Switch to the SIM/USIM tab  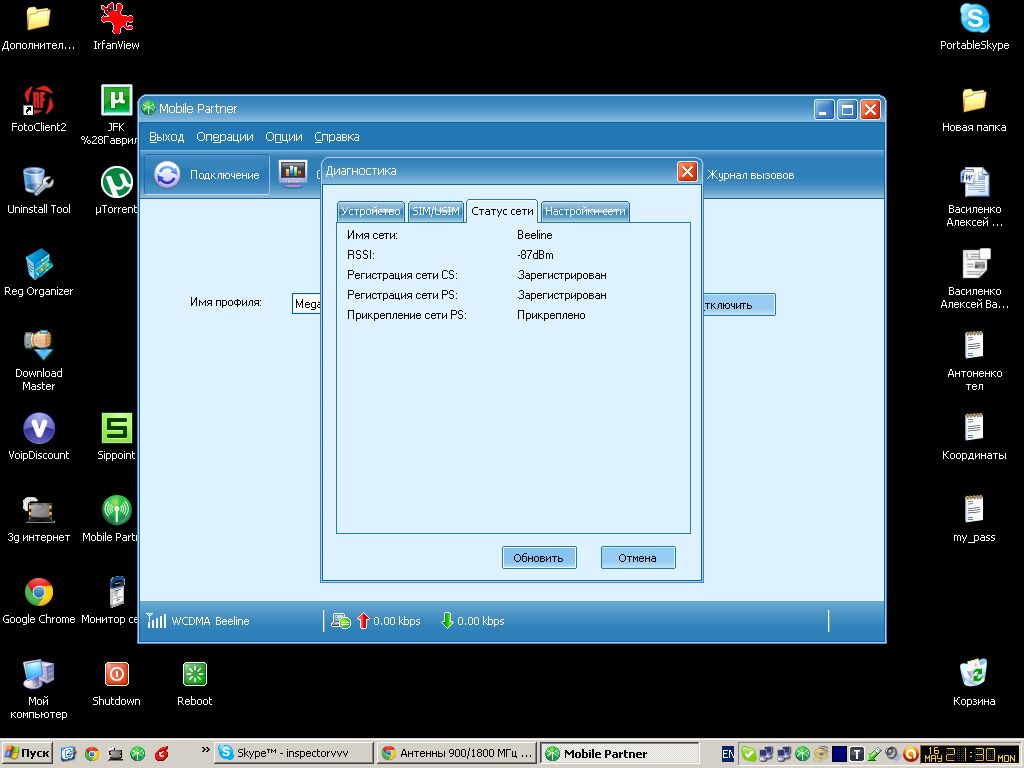click(436, 211)
